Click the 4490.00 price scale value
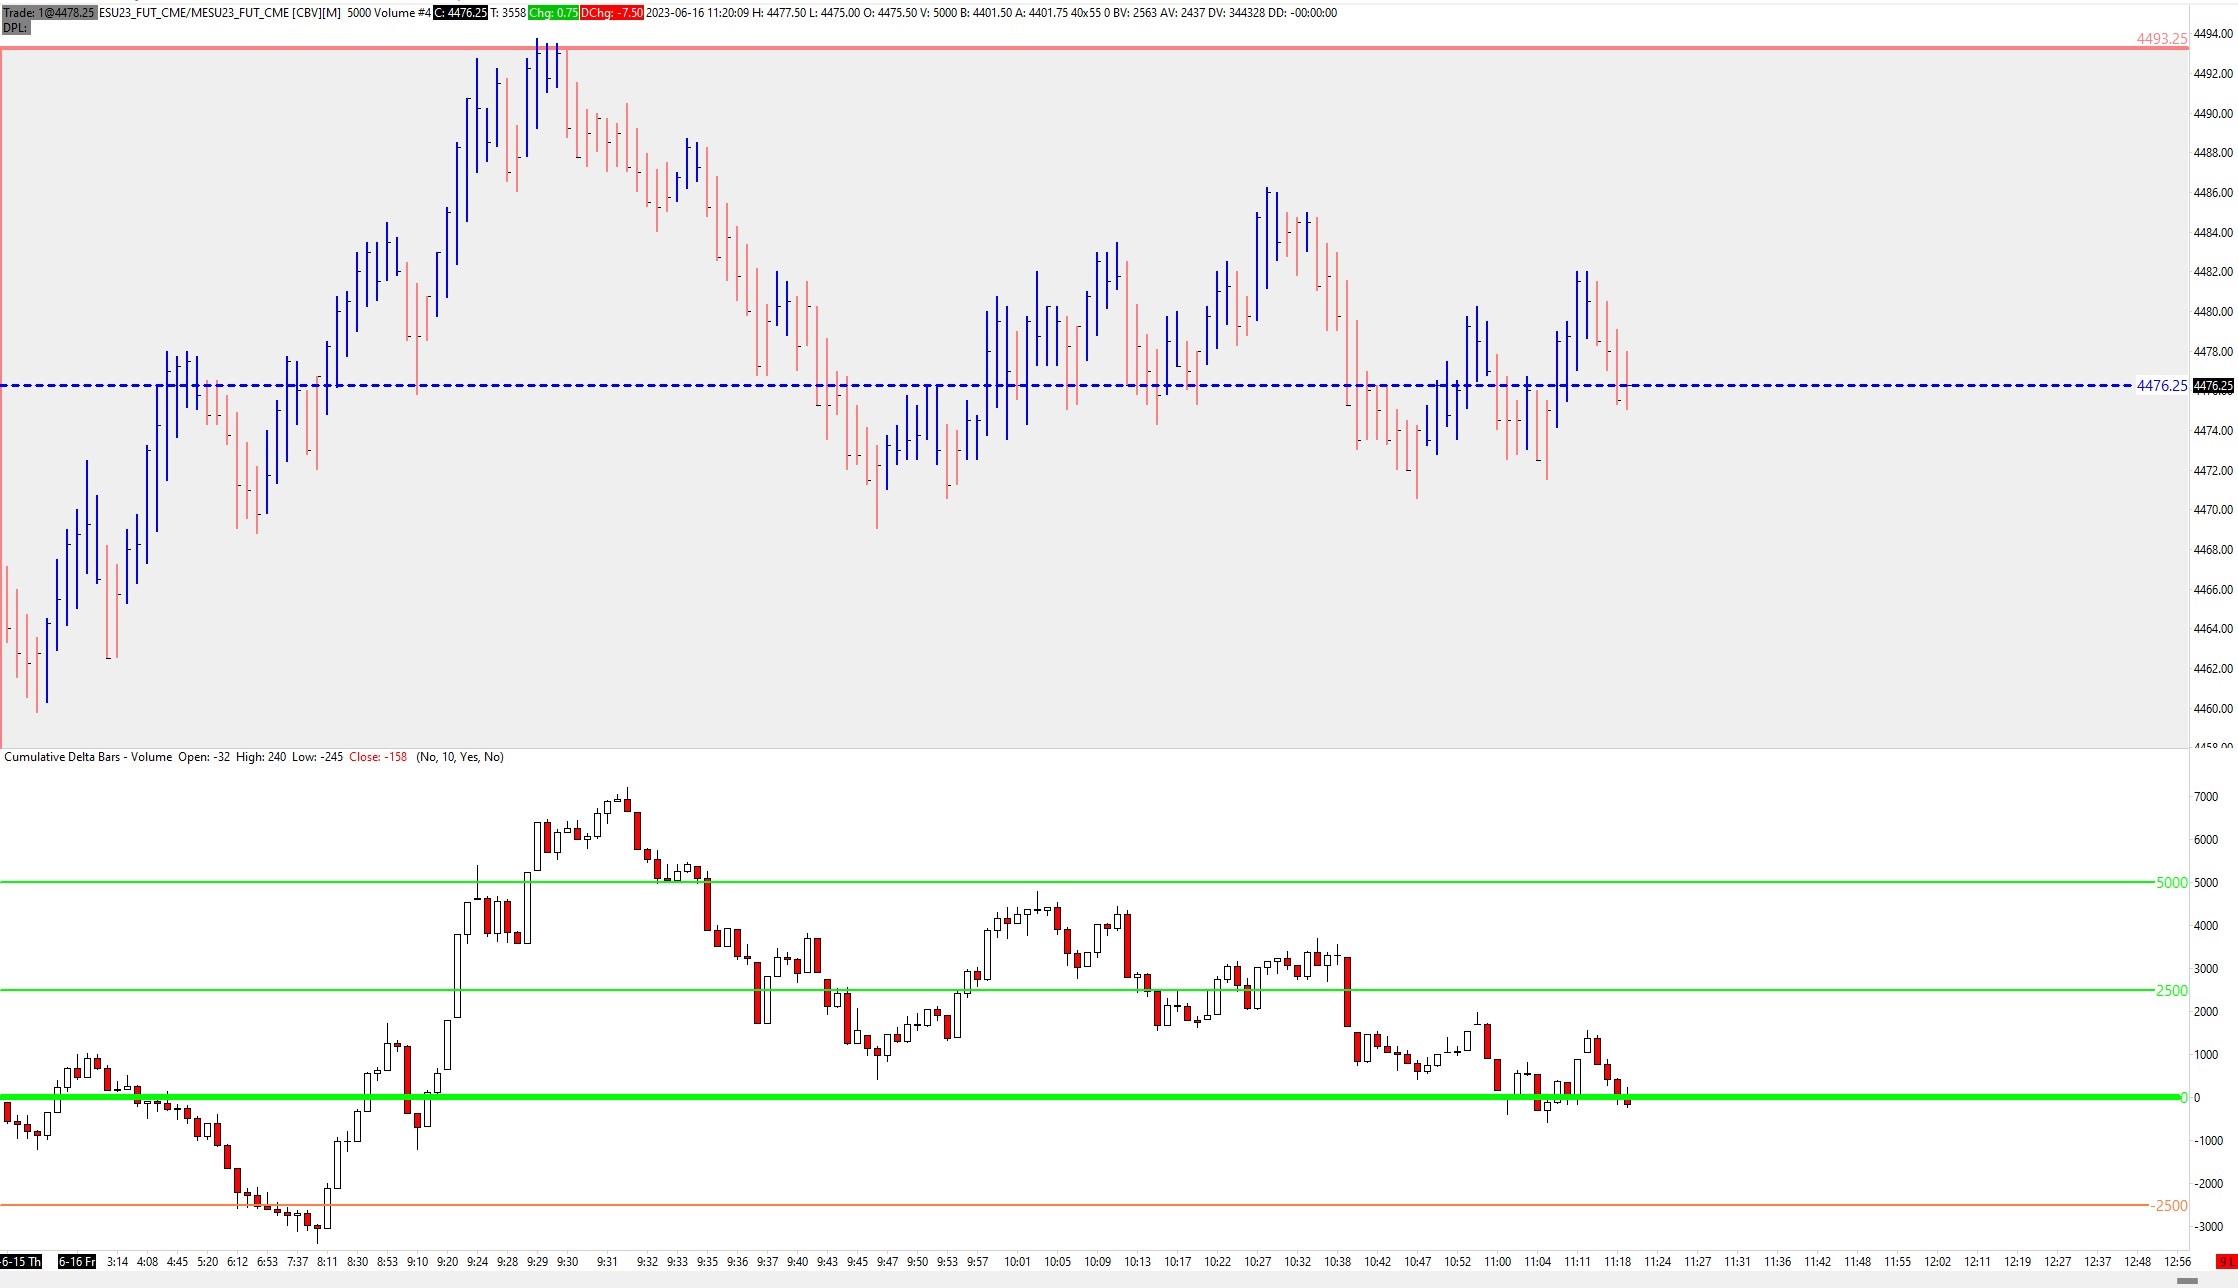Image resolution: width=2238 pixels, height=1288 pixels. click(x=2212, y=114)
